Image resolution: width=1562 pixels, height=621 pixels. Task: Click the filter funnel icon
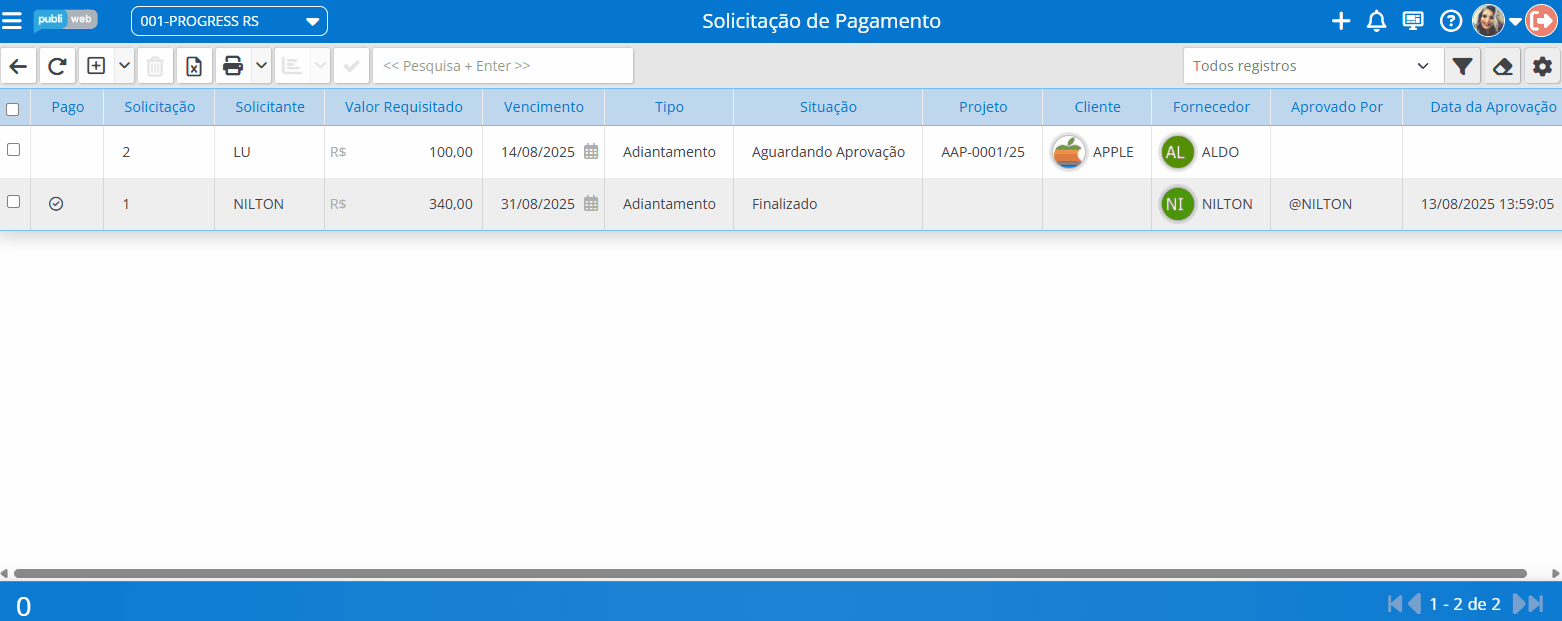(1462, 66)
